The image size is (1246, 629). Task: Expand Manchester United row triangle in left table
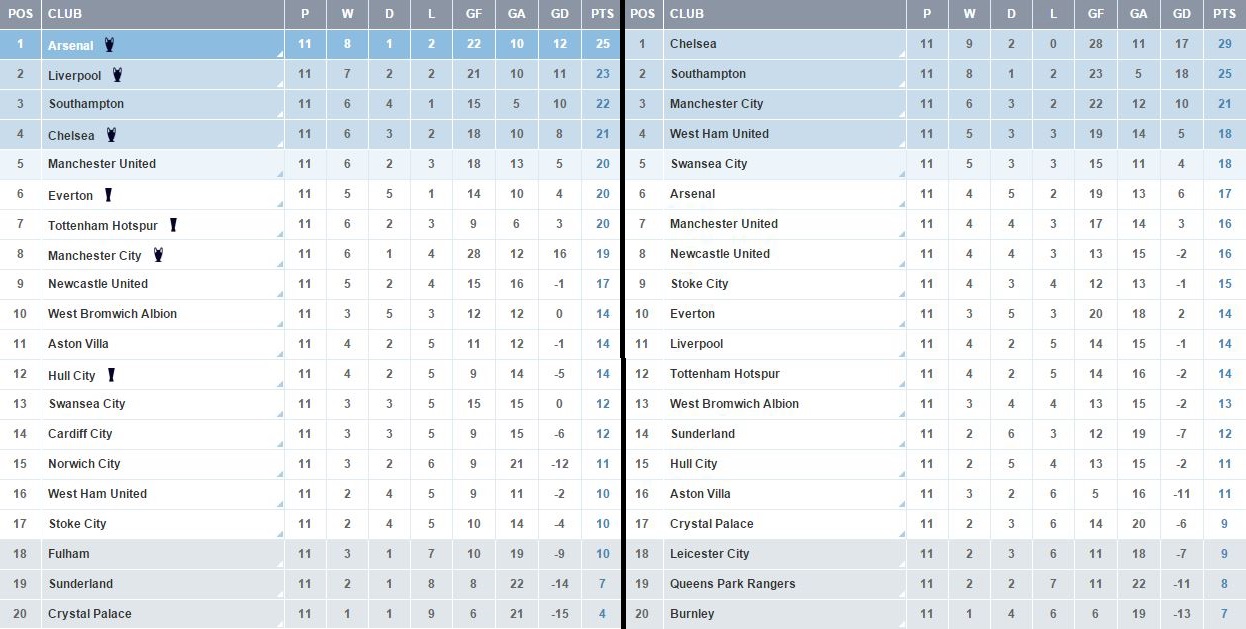tap(280, 174)
